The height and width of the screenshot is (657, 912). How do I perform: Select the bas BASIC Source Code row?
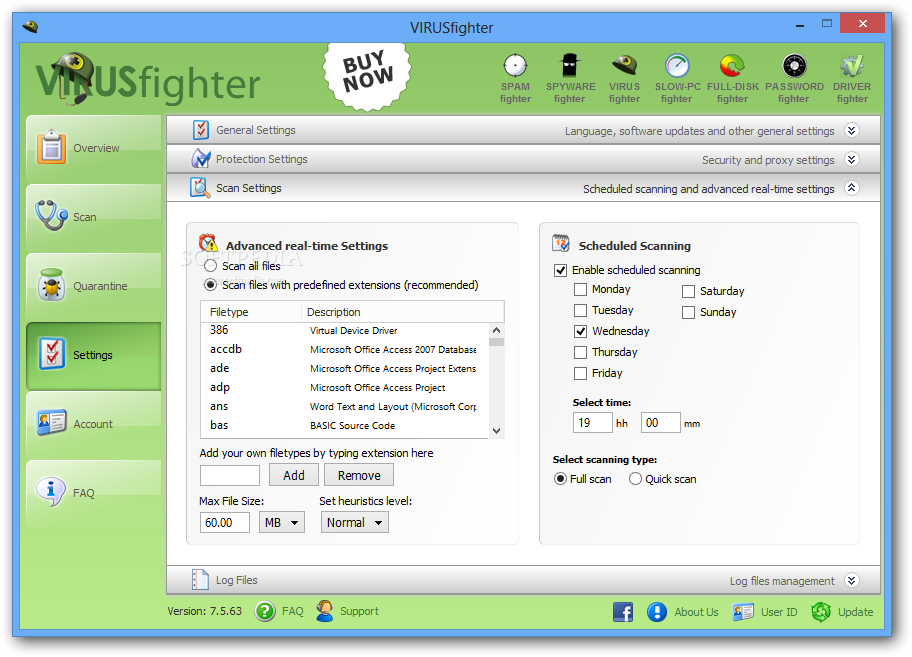point(344,425)
